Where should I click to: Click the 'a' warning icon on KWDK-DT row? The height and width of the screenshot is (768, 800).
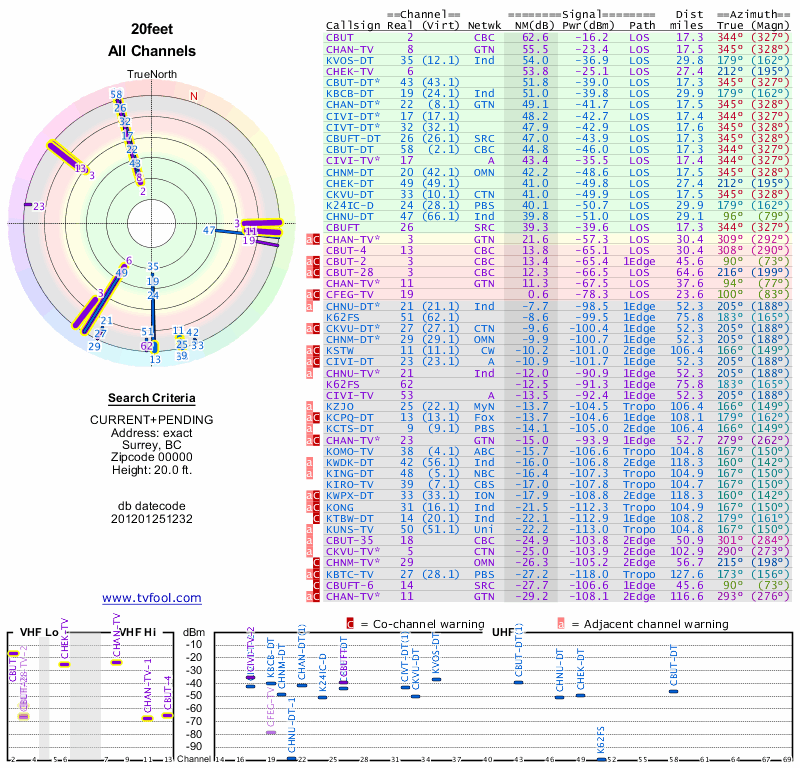(x=309, y=463)
